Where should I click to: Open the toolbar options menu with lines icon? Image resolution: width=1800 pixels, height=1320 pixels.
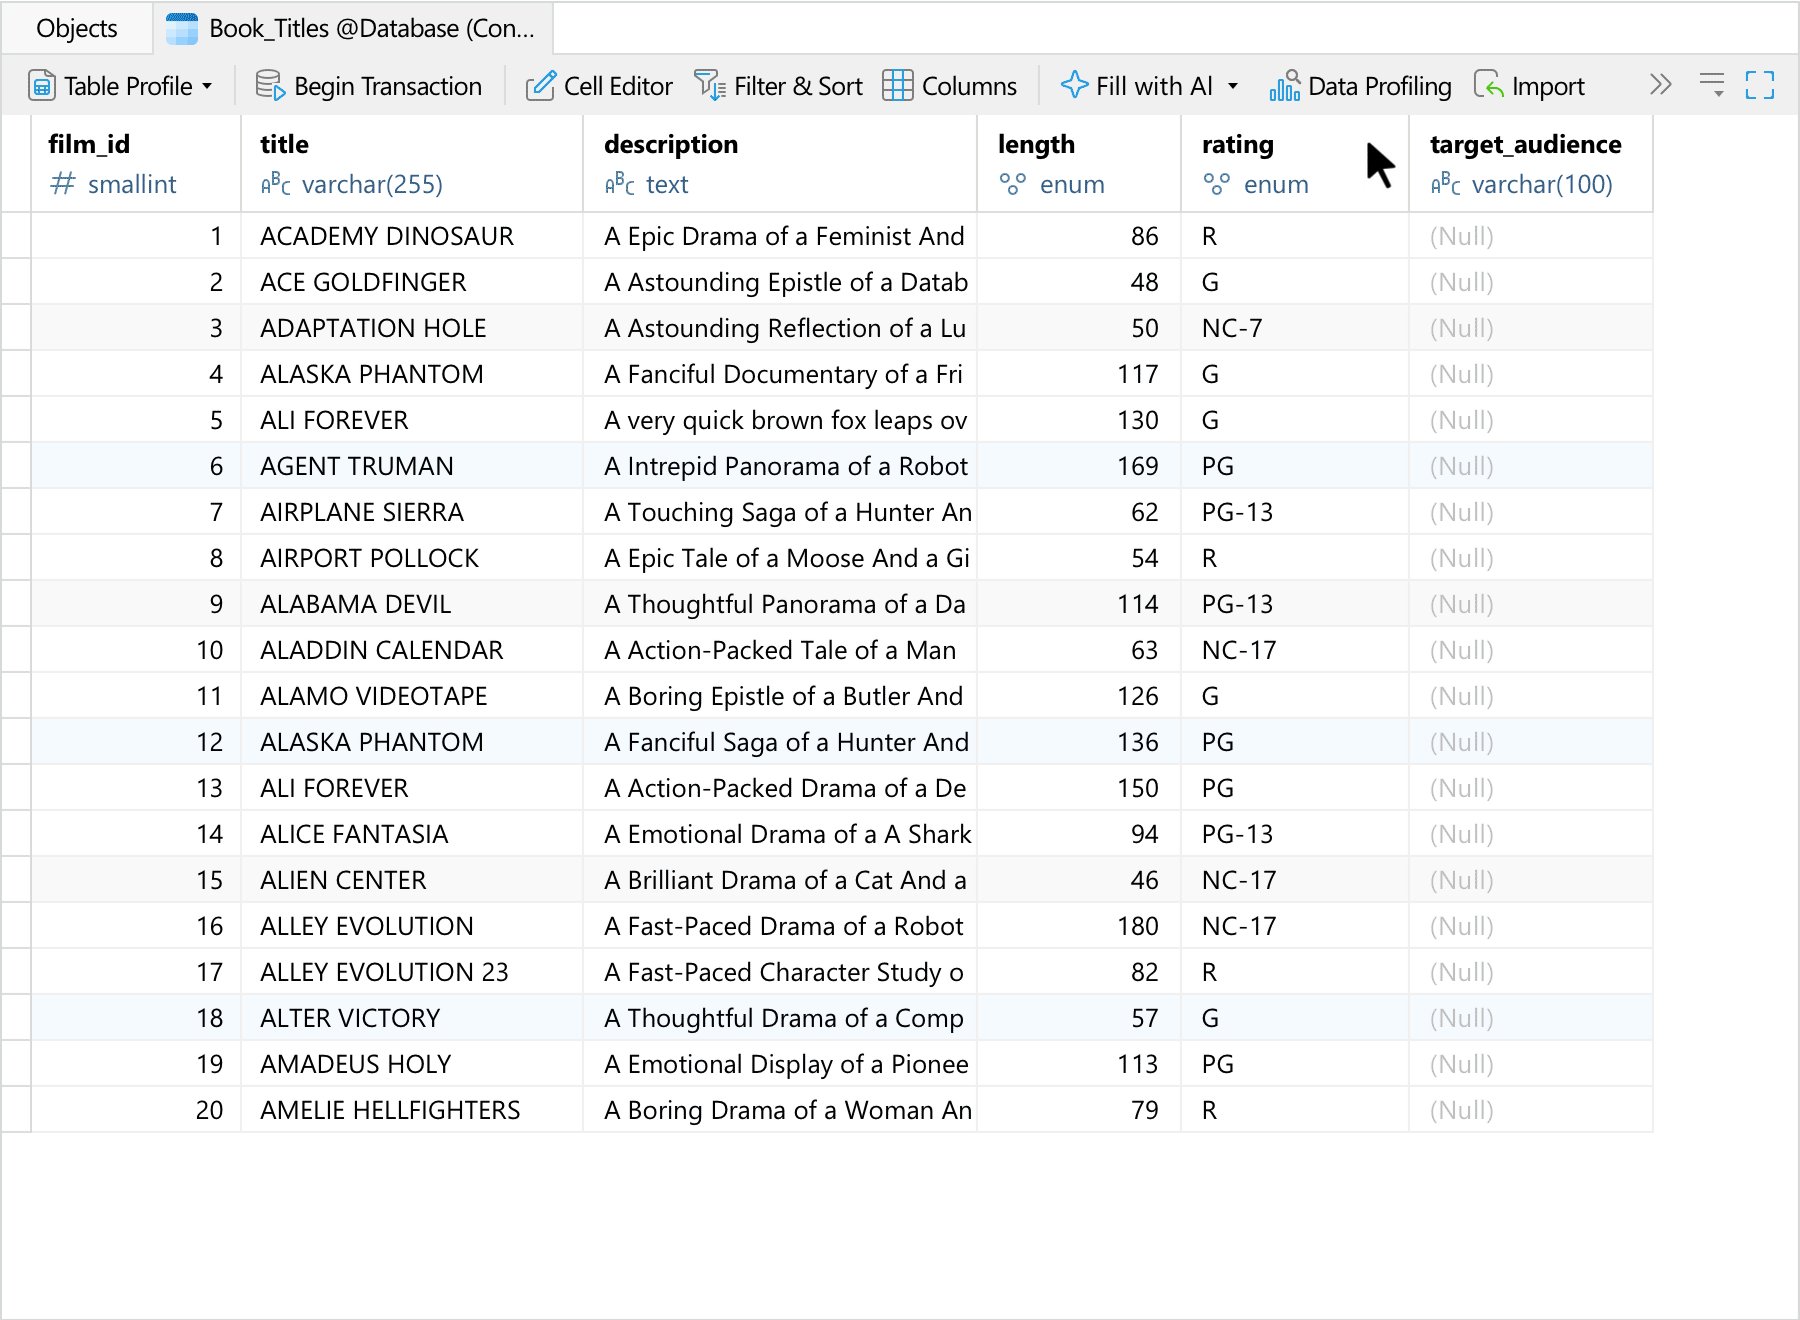[1712, 84]
